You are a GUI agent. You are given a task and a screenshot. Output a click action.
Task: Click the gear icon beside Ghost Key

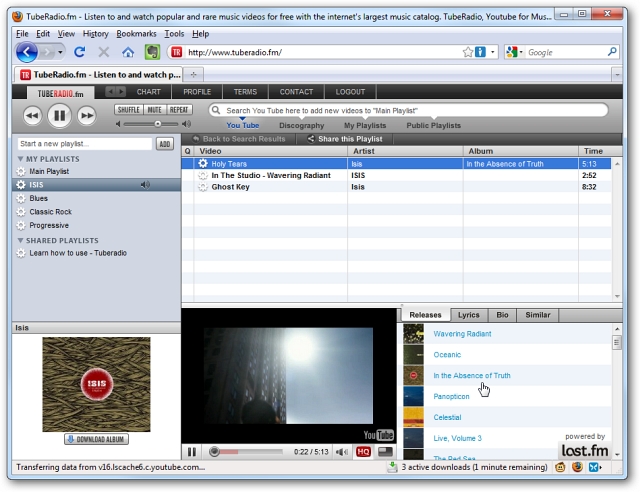click(203, 187)
